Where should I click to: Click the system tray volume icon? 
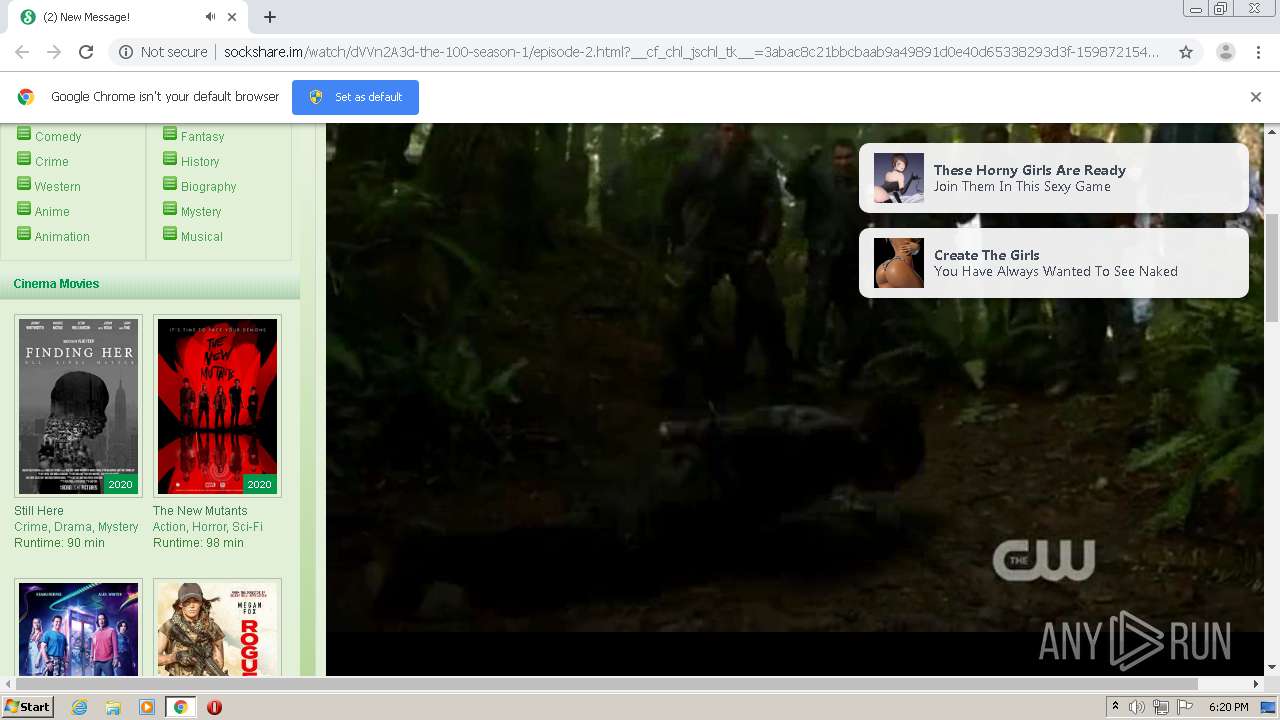[x=1137, y=707]
